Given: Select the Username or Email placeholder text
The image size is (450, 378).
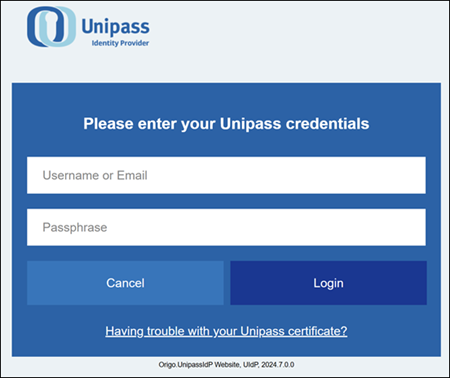Looking at the screenshot, I should 95,175.
